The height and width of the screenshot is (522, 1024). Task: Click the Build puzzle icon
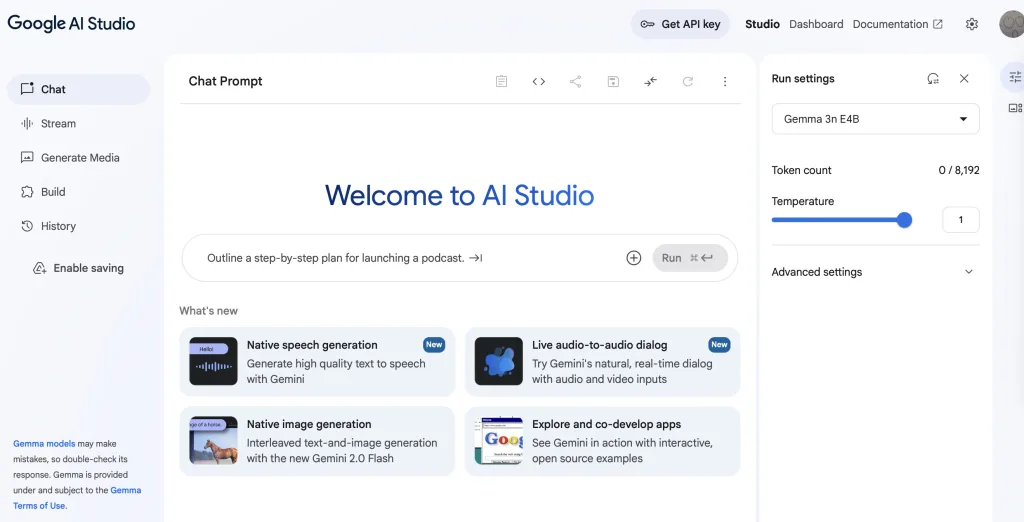coord(27,192)
